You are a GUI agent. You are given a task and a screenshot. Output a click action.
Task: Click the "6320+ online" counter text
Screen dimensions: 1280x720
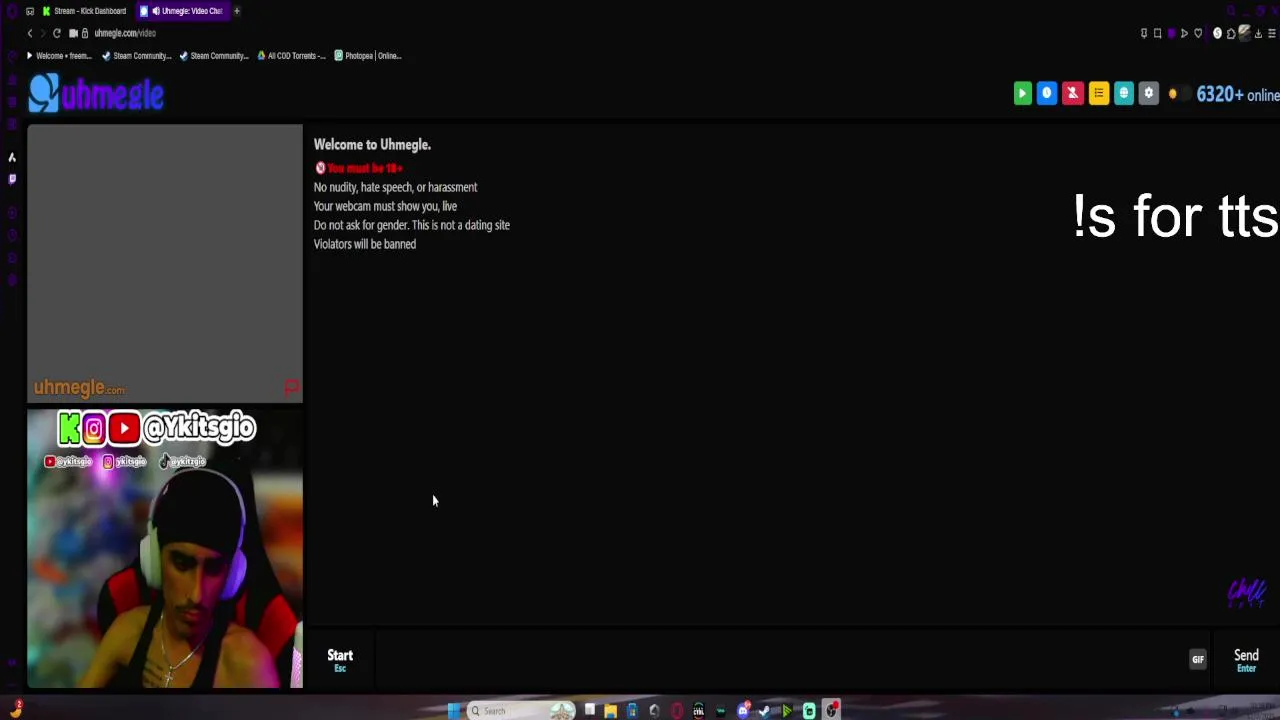click(x=1238, y=94)
